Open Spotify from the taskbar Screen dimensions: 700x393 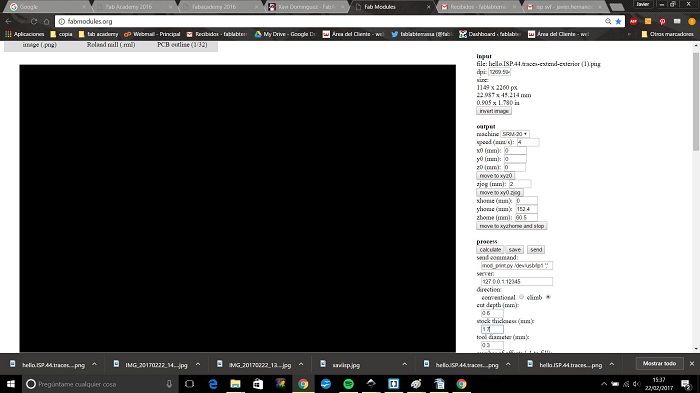tap(348, 384)
